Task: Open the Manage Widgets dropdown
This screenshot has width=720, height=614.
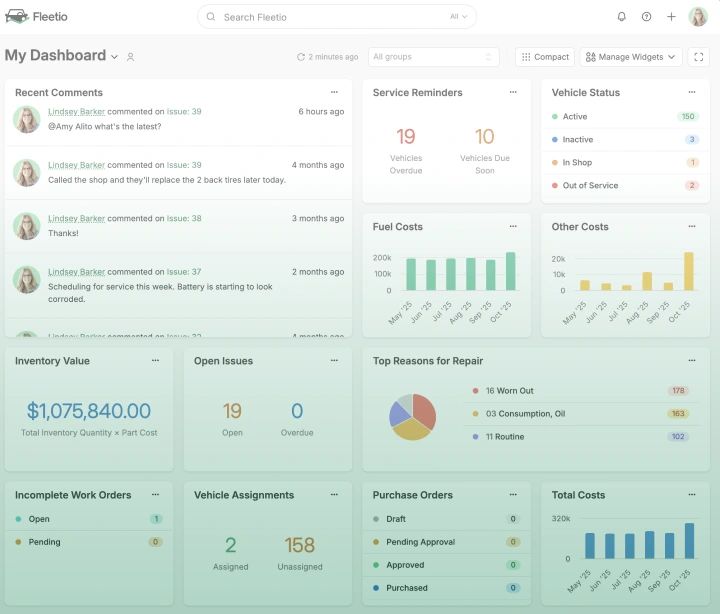Action: tap(631, 57)
